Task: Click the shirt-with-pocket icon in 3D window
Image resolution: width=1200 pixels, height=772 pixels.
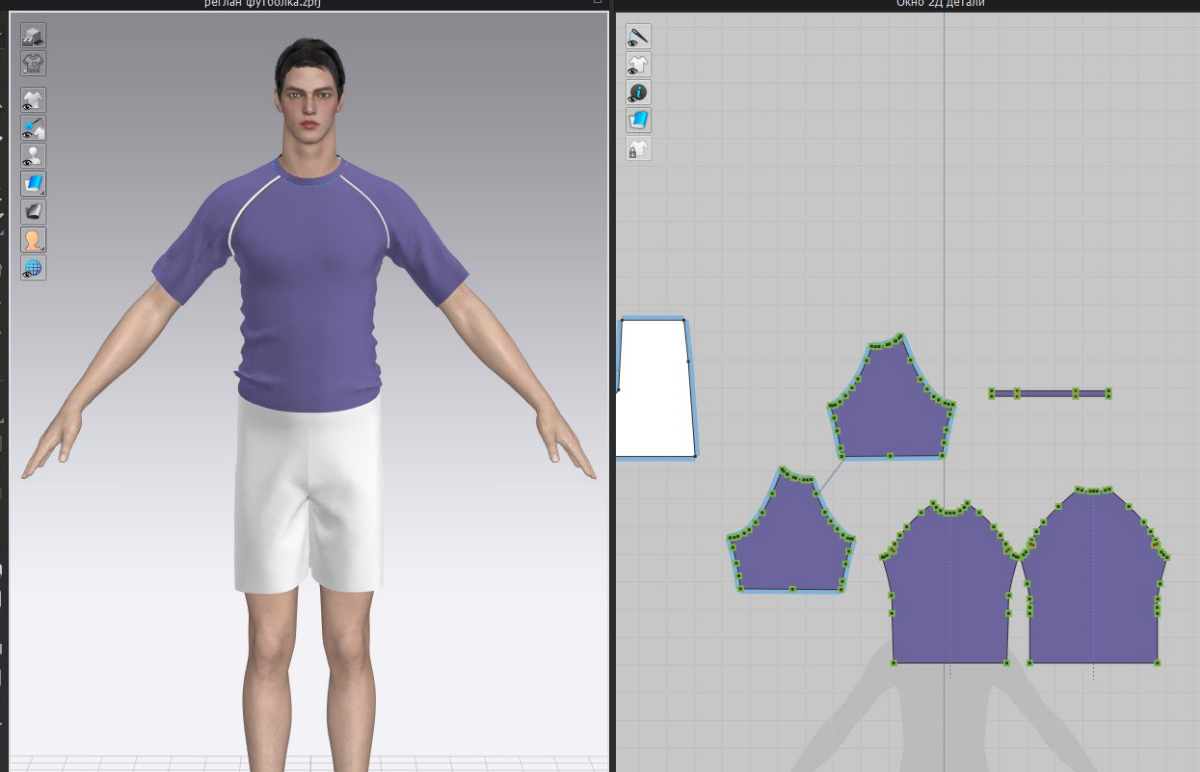Action: 33,63
